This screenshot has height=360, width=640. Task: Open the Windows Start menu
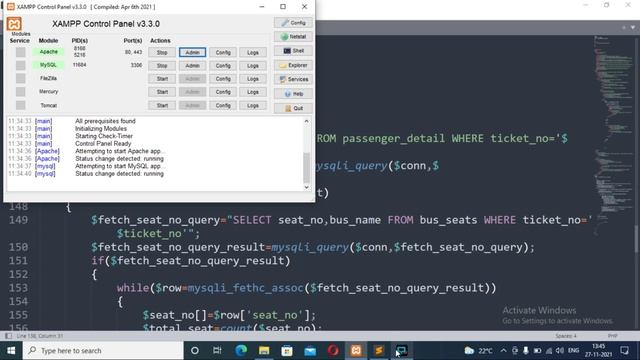click(11, 351)
